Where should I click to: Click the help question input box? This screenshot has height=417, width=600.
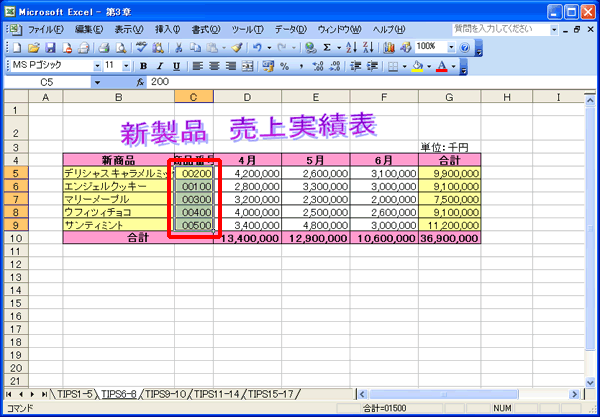pos(501,29)
